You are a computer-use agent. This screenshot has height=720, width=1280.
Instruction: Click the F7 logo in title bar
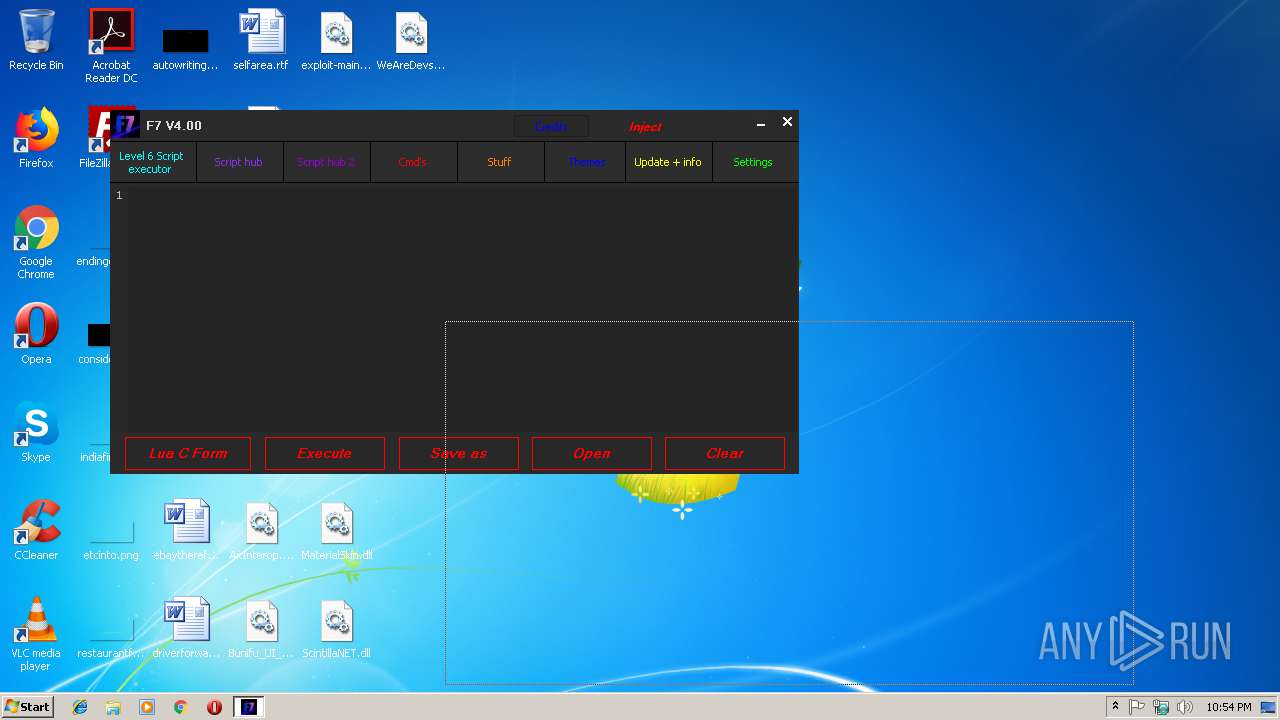coord(125,125)
